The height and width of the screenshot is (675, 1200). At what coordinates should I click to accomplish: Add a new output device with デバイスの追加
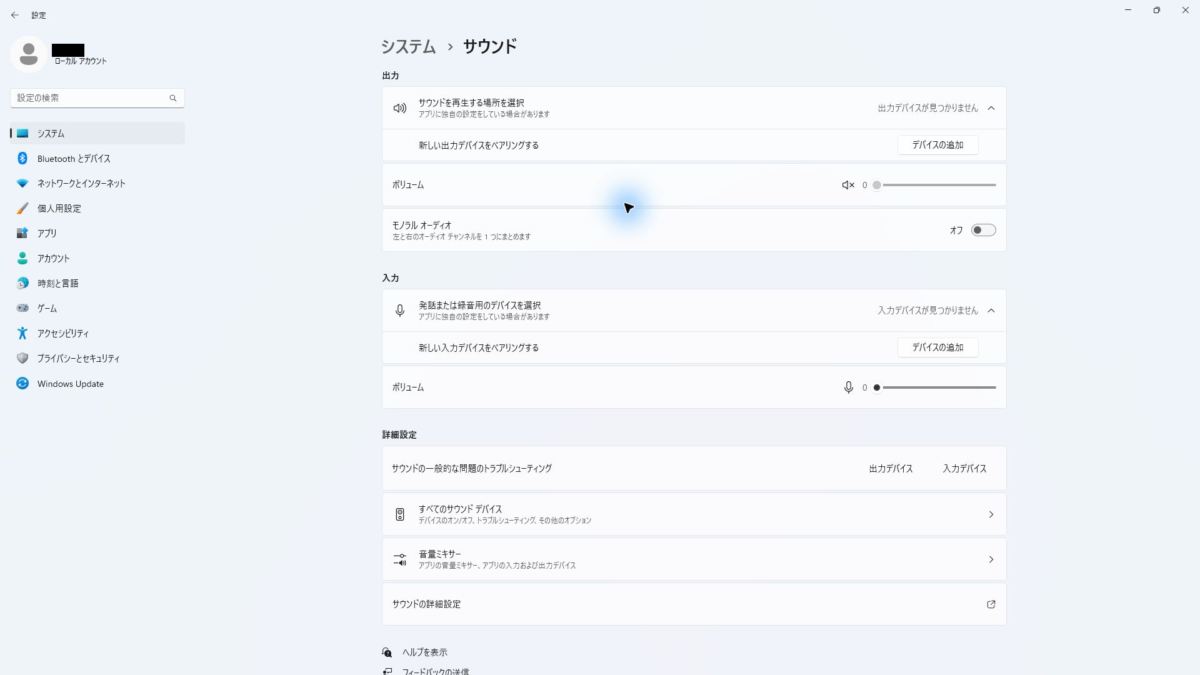[x=938, y=145]
